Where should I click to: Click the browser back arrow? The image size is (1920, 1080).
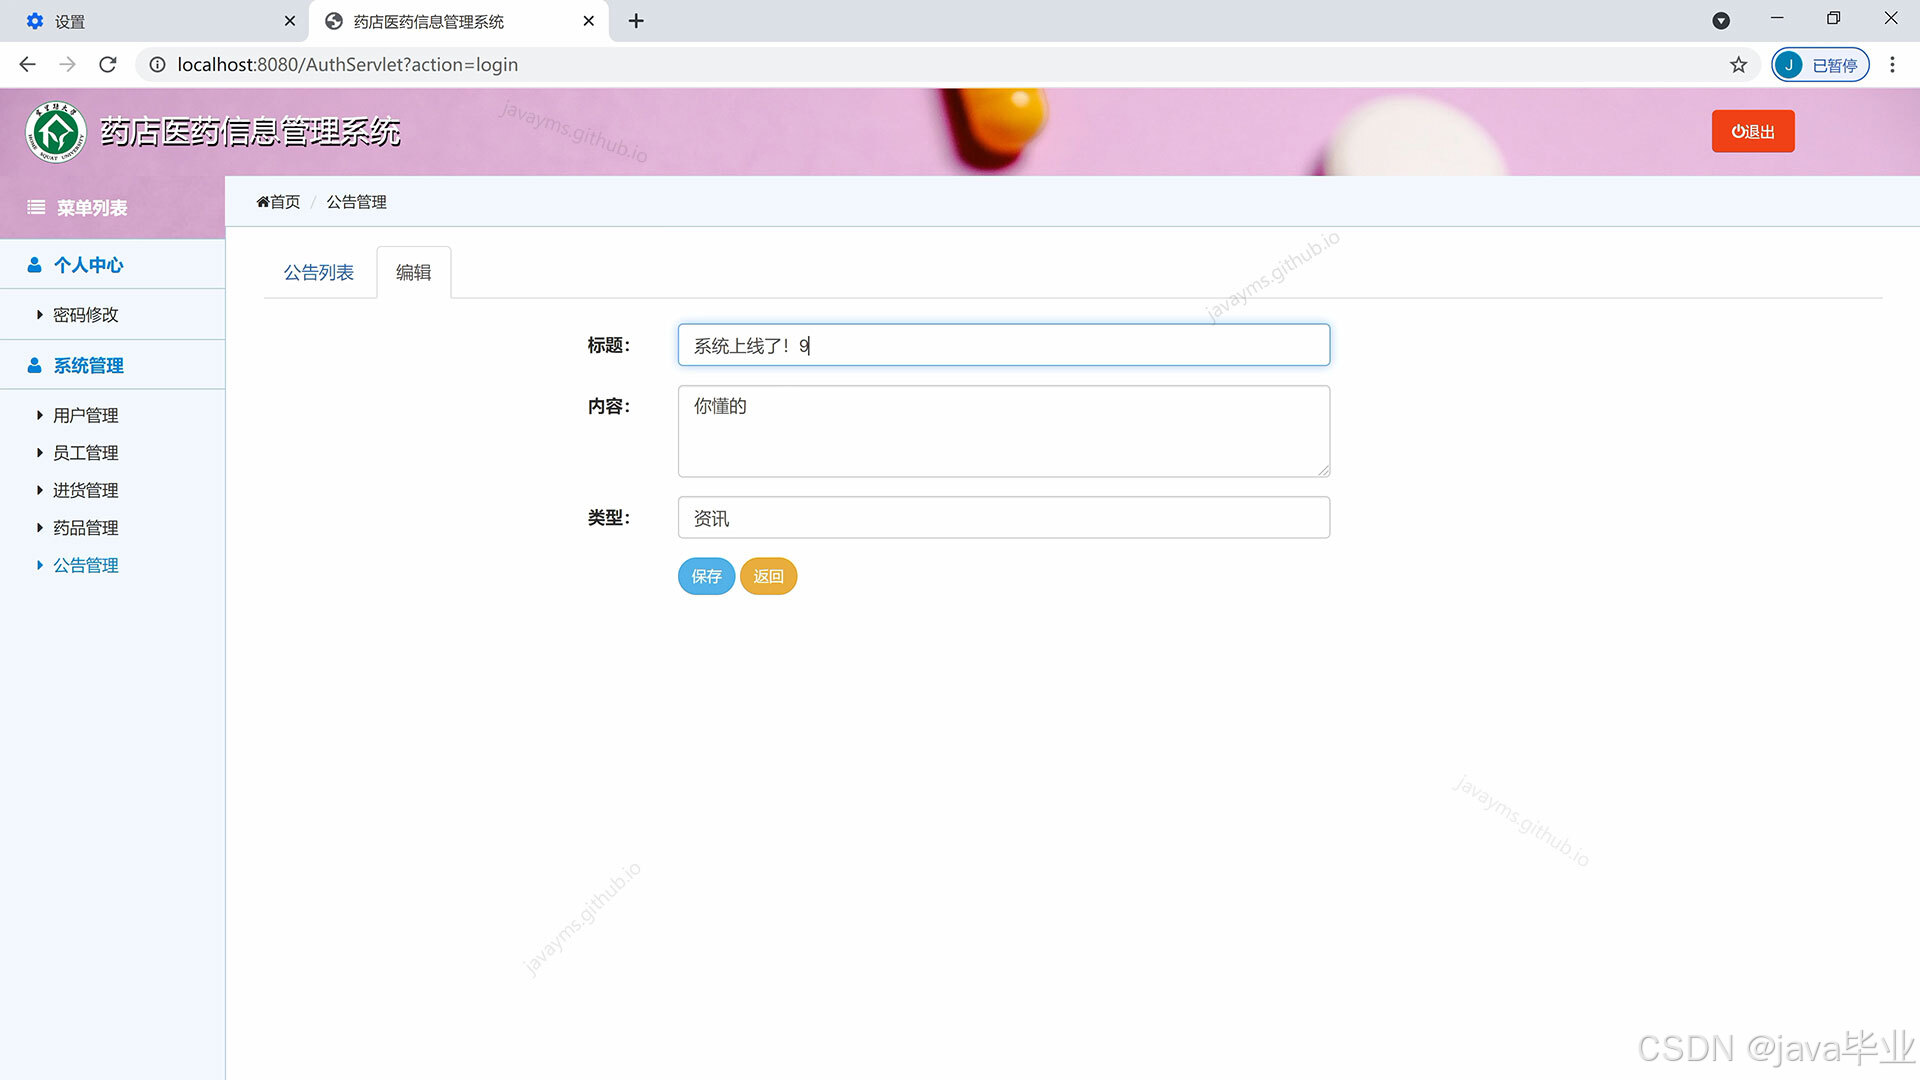point(27,65)
